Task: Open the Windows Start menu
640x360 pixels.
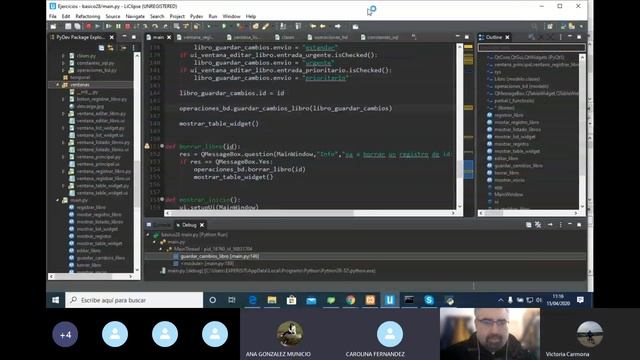Action: coord(56,300)
